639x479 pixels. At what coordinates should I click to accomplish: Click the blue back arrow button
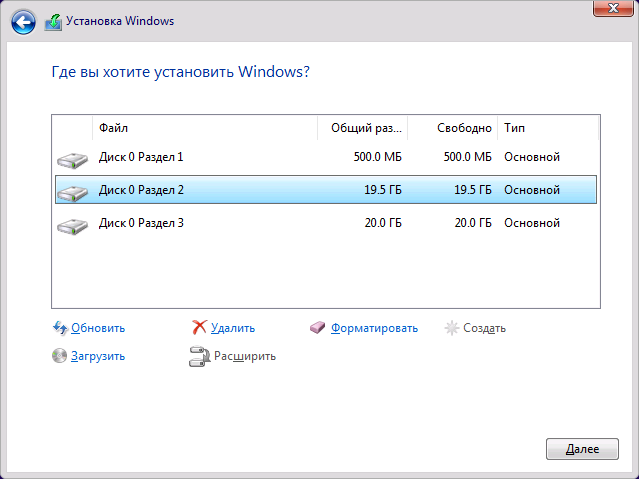click(x=23, y=22)
